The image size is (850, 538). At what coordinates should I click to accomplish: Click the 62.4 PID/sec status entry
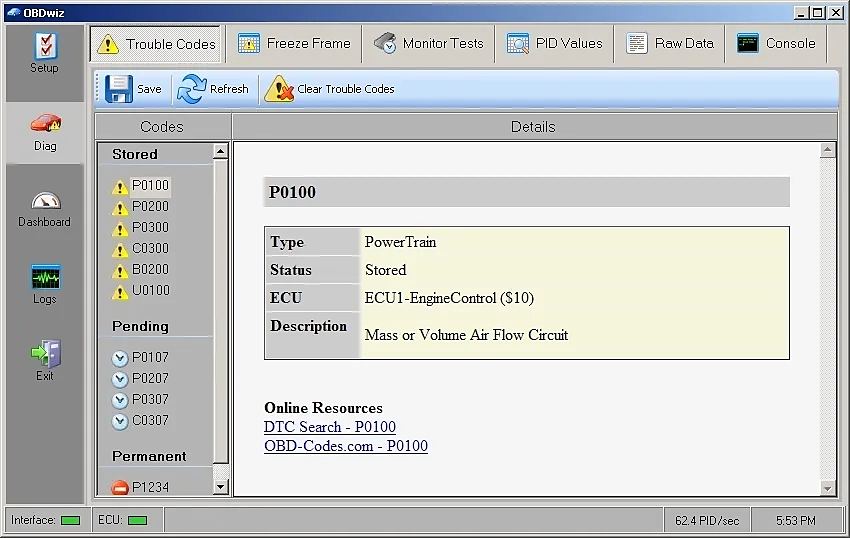[x=707, y=521]
